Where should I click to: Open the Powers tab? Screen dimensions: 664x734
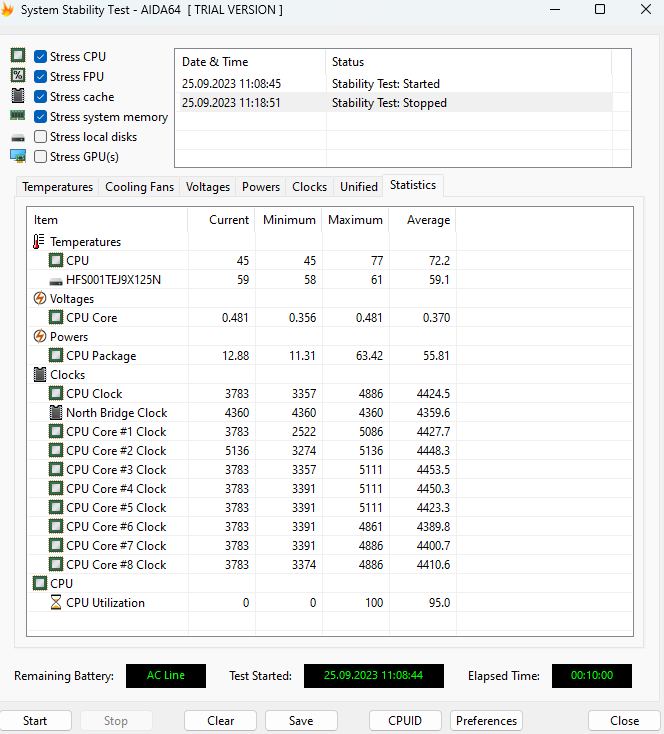click(x=261, y=187)
